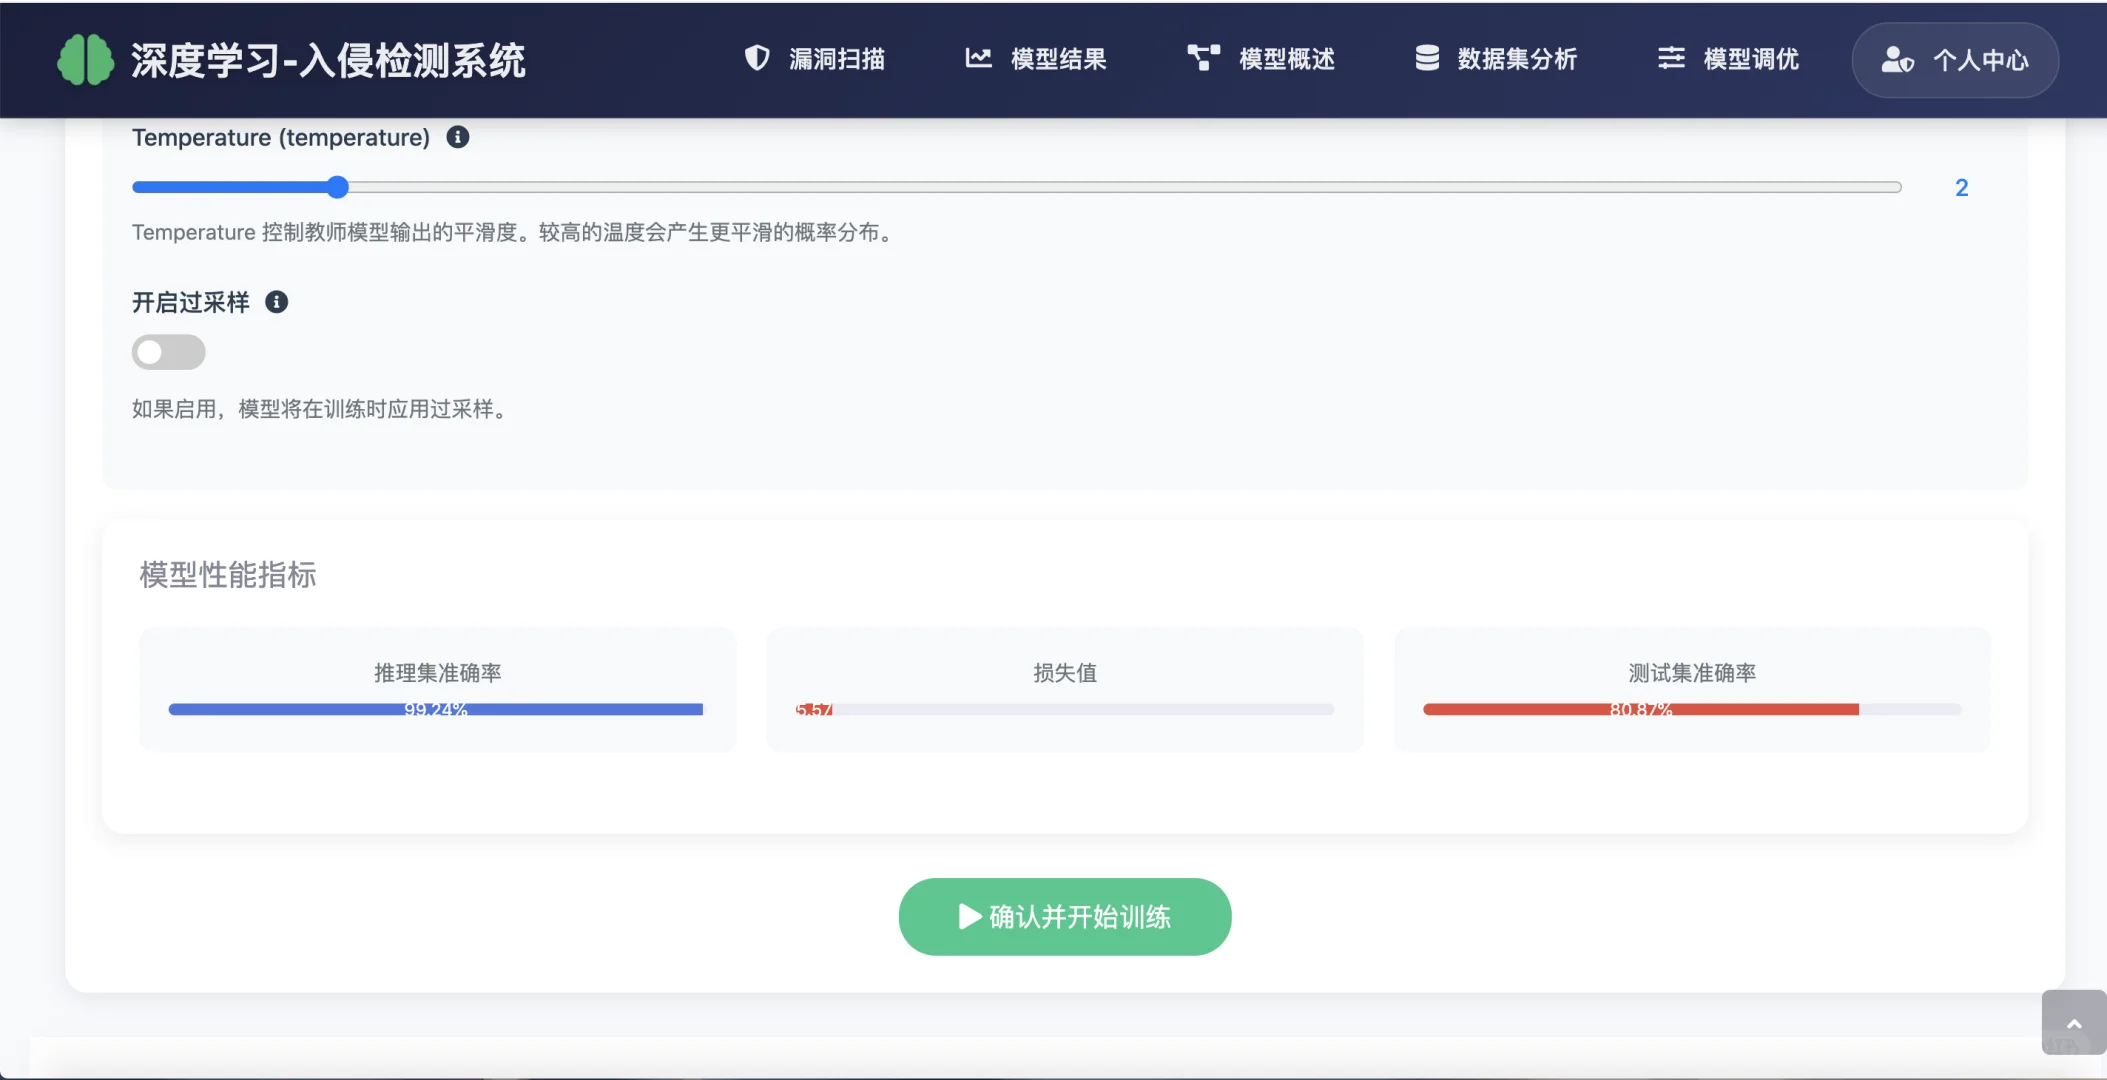This screenshot has height=1080, width=2107.
Task: Click the vulnerability scan shield icon
Action: pos(757,59)
